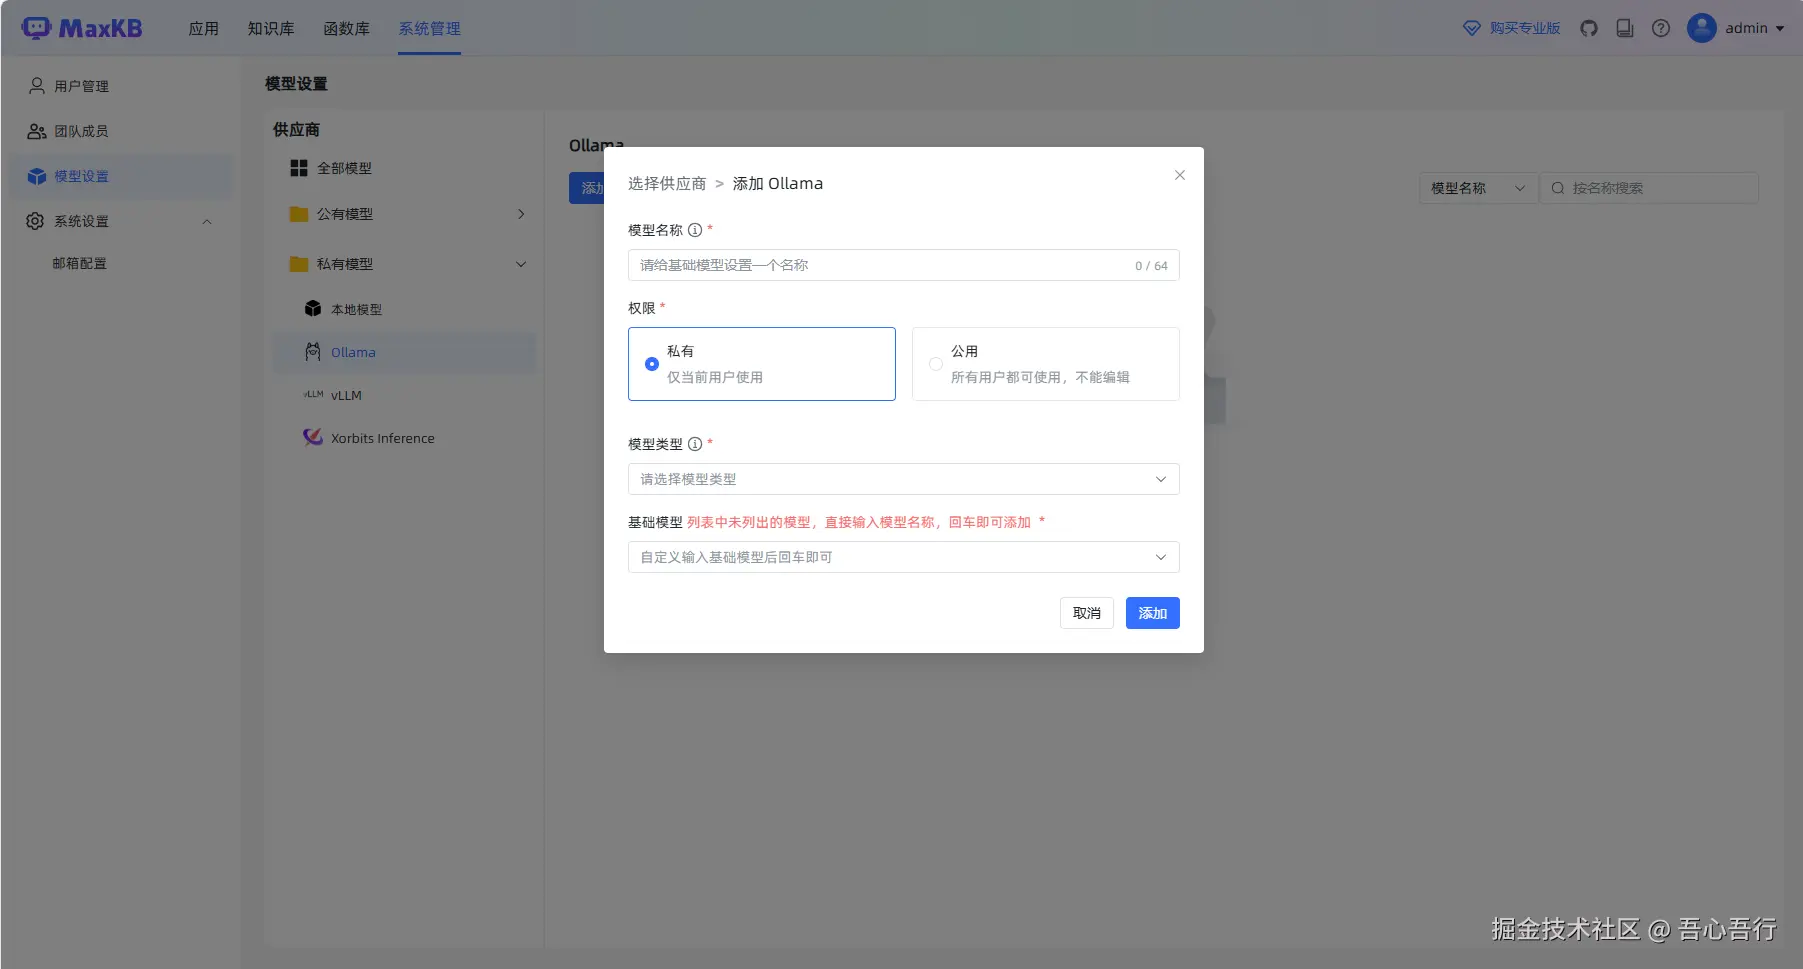The height and width of the screenshot is (969, 1803).
Task: Go to 模型设置 in the sidebar
Action: click(x=121, y=176)
